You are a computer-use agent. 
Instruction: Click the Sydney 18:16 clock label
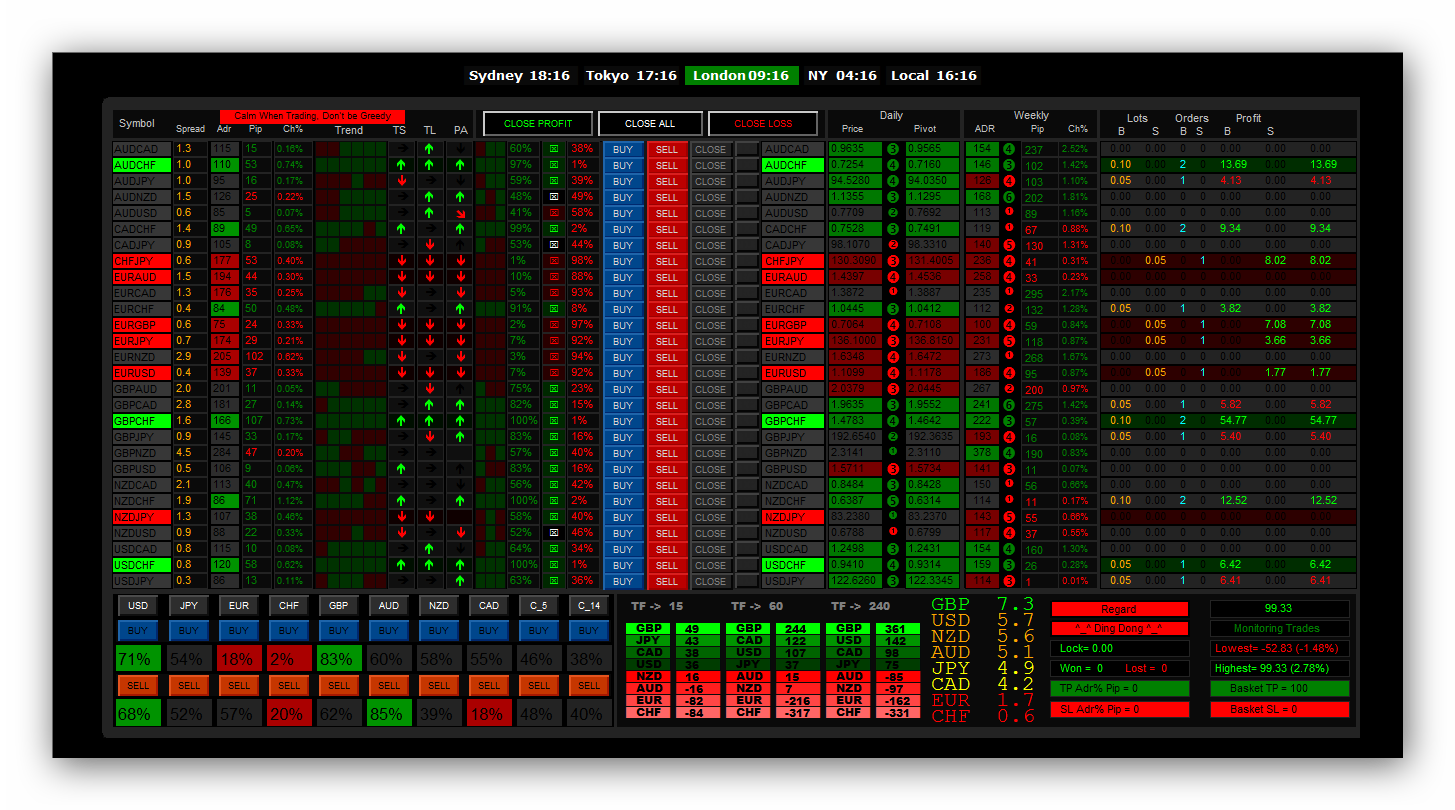click(x=519, y=75)
